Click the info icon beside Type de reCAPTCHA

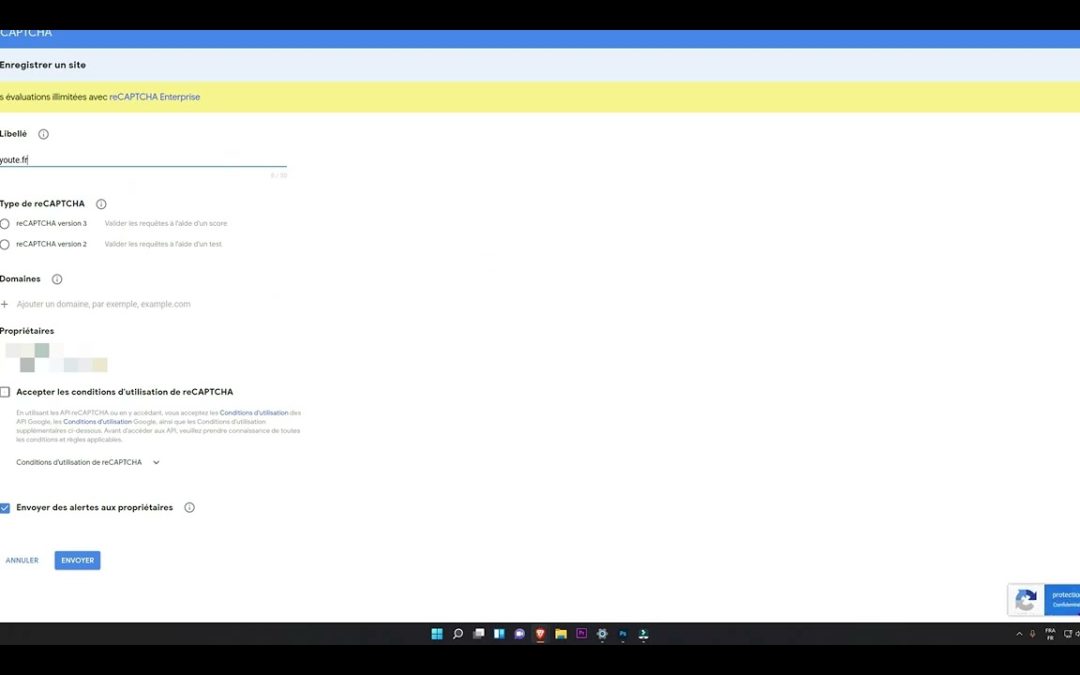[x=101, y=204]
